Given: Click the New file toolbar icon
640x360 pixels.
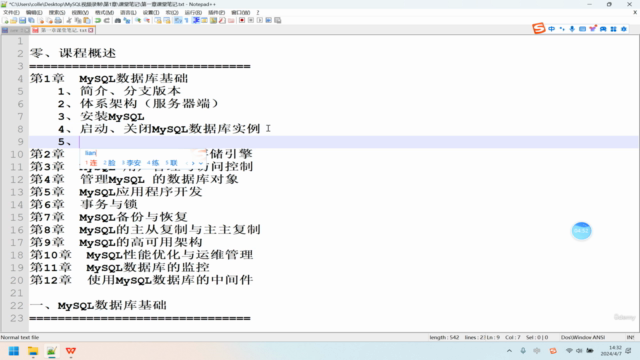Looking at the screenshot, I should (x=5, y=20).
